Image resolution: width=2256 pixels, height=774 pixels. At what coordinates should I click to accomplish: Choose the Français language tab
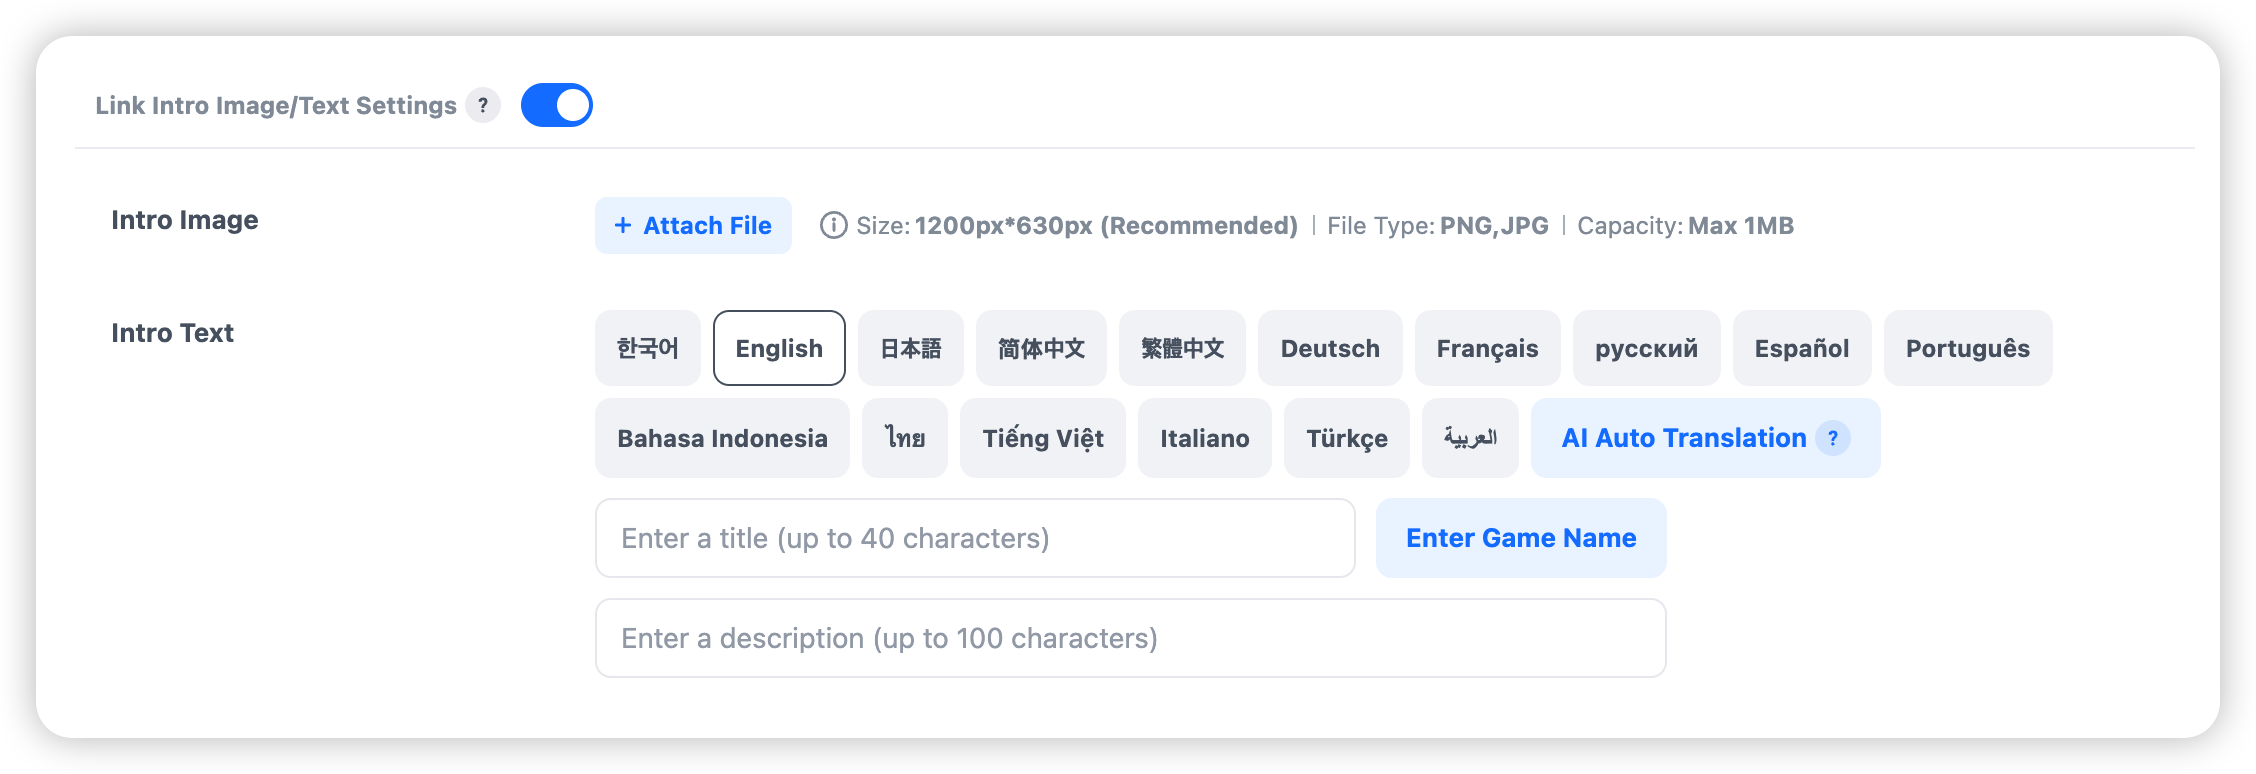pos(1487,348)
